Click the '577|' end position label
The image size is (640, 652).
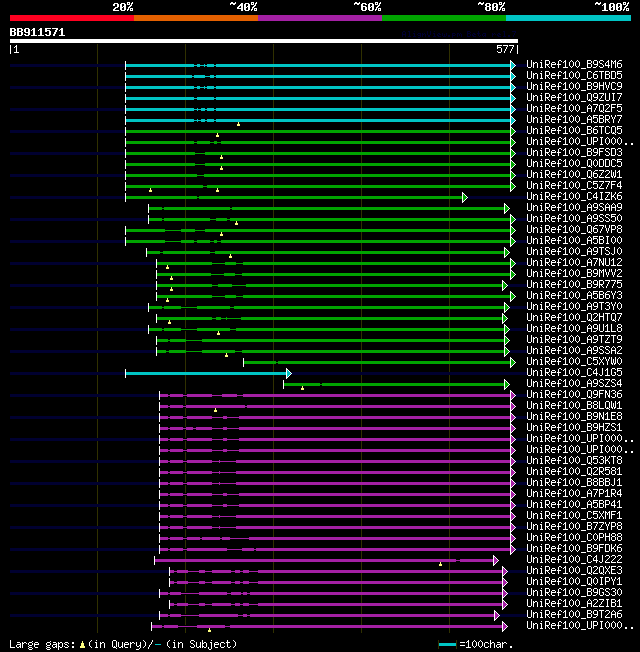tap(507, 49)
